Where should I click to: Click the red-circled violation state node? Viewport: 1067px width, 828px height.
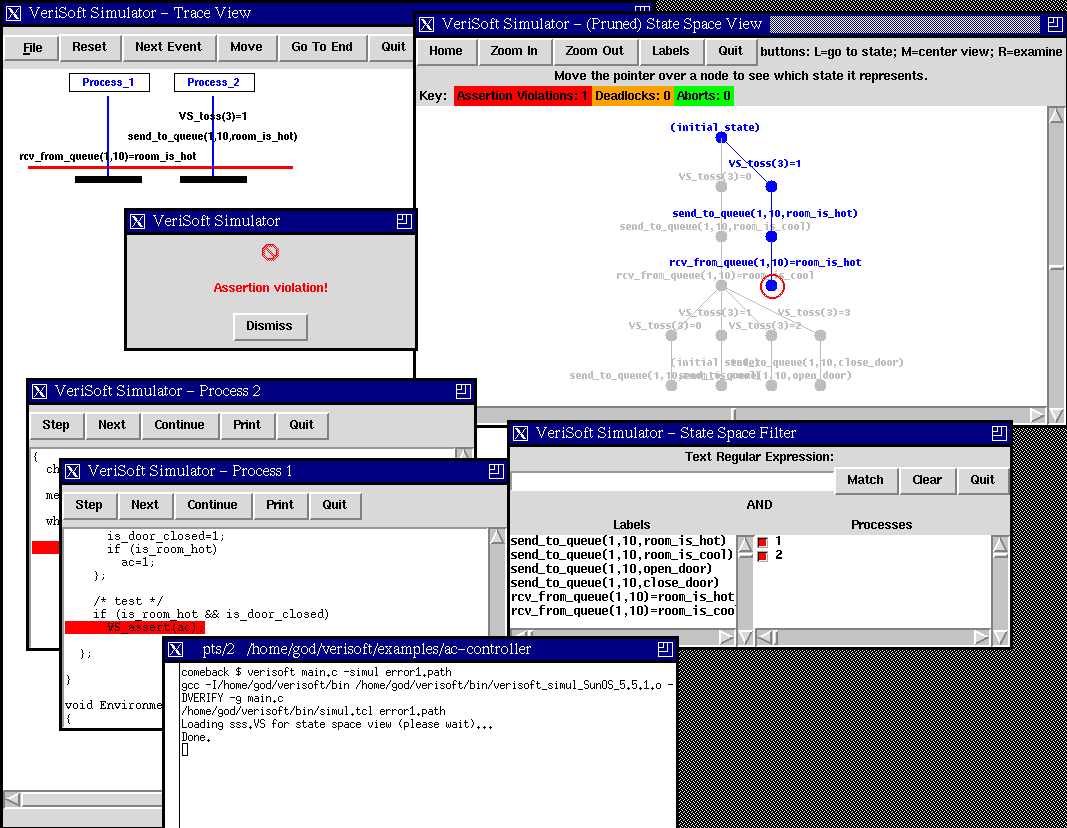(771, 286)
